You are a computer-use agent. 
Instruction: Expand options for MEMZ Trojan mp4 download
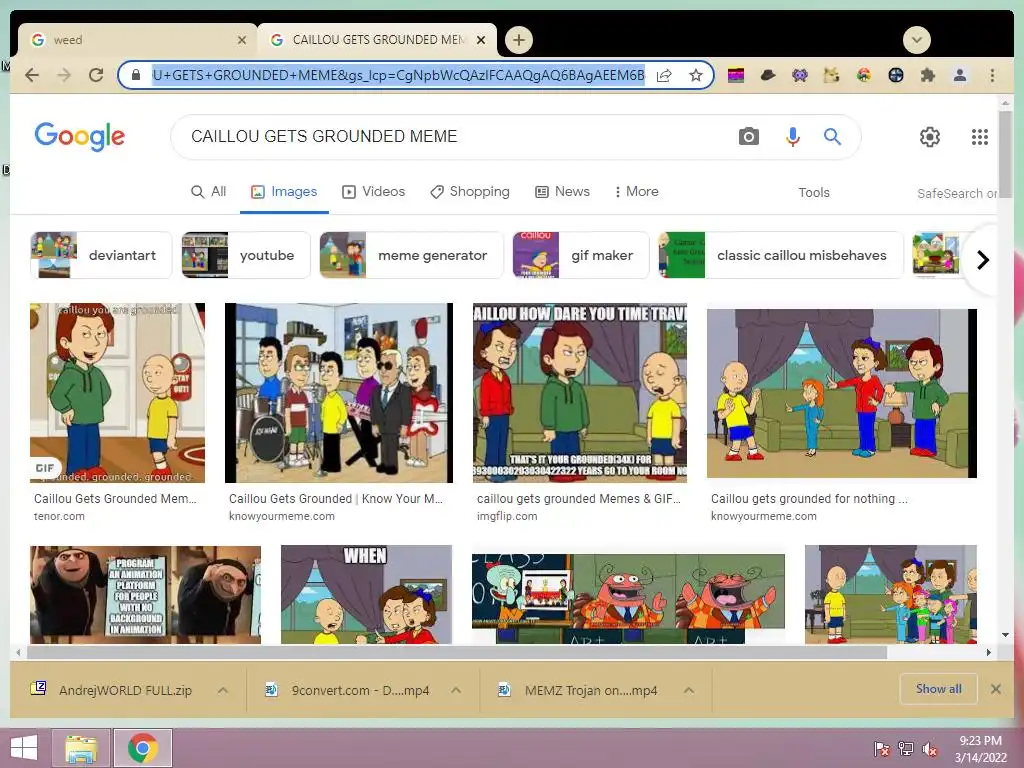[x=689, y=690]
